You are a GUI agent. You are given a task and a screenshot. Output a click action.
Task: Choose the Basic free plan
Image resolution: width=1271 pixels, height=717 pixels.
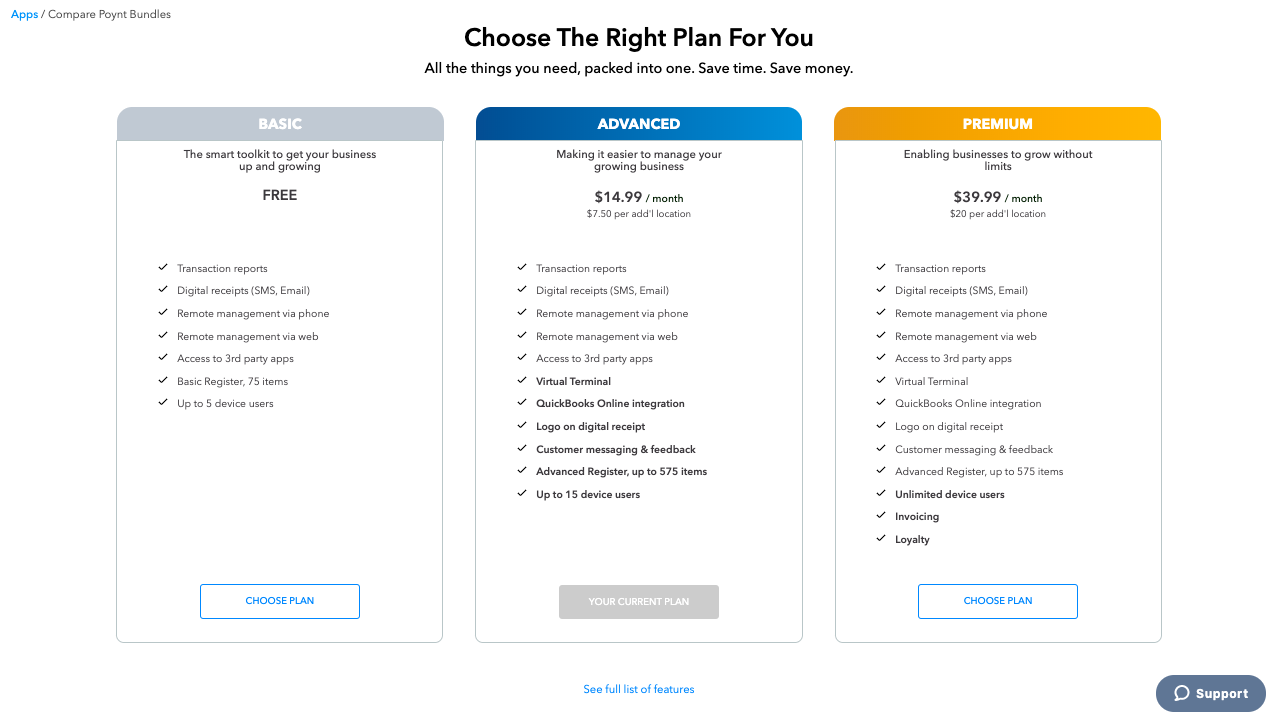tap(280, 601)
